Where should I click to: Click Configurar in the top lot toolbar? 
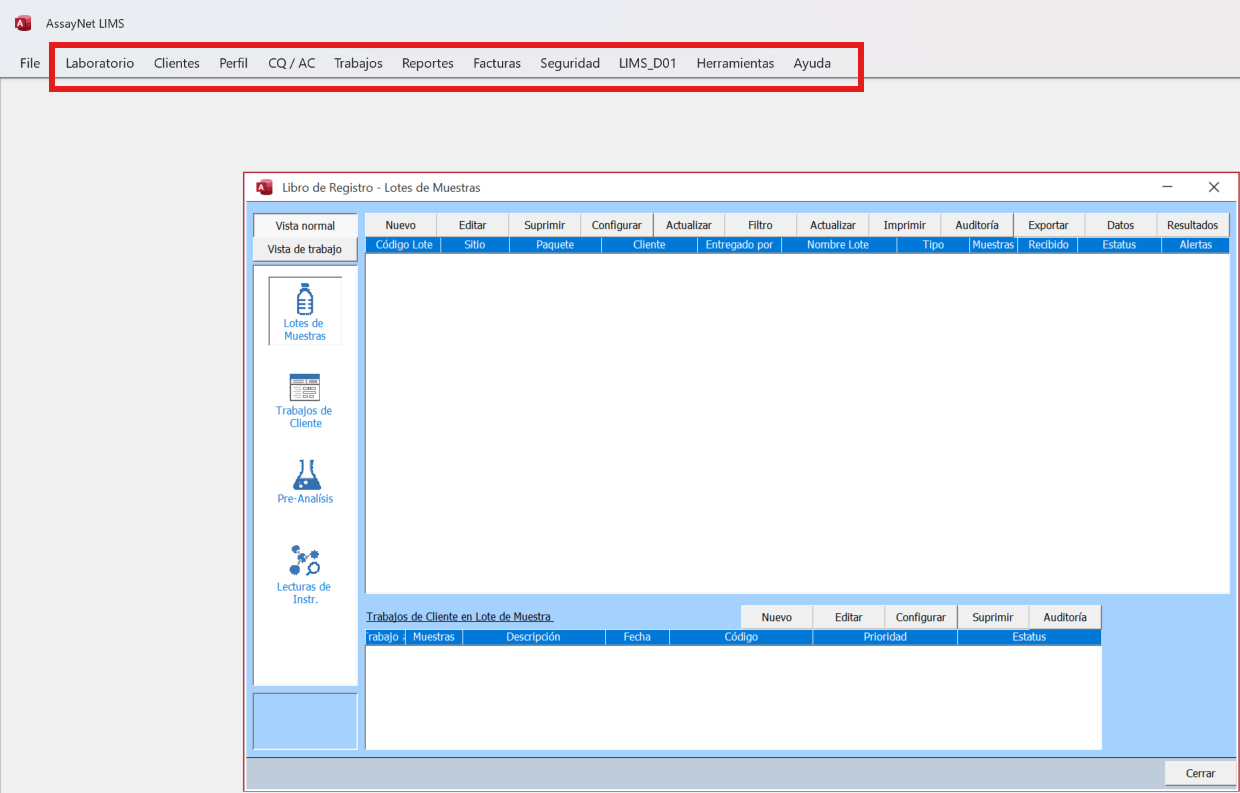coord(617,225)
